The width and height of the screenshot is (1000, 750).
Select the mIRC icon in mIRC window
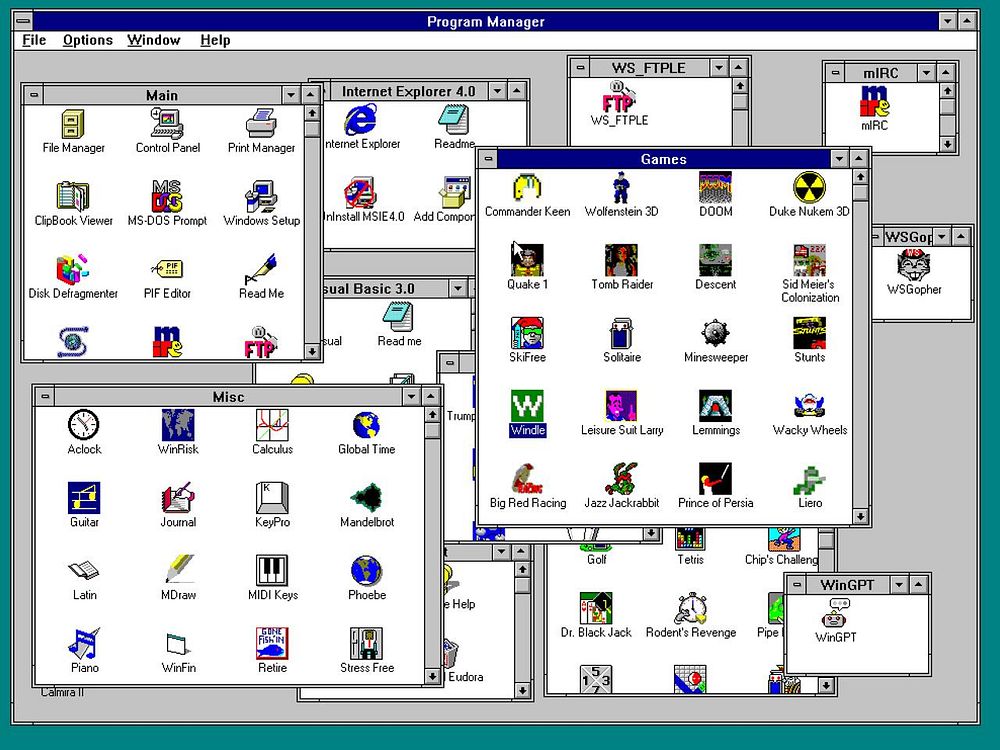874,101
